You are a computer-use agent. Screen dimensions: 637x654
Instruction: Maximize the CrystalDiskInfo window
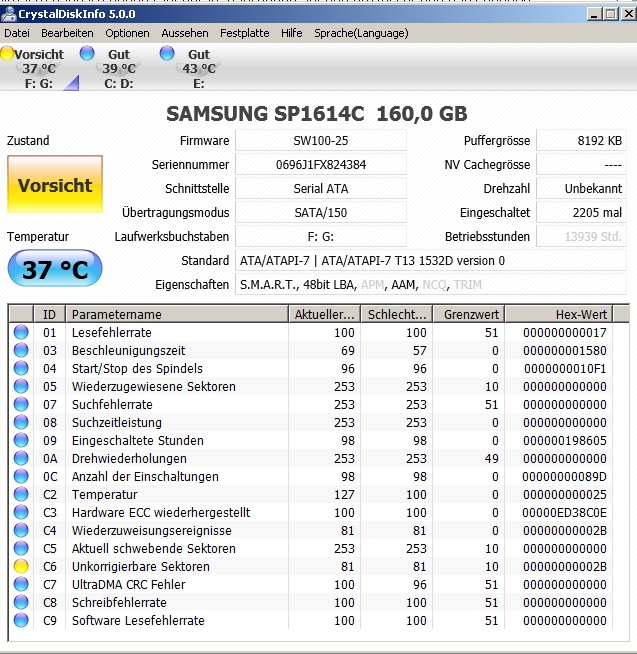point(611,14)
